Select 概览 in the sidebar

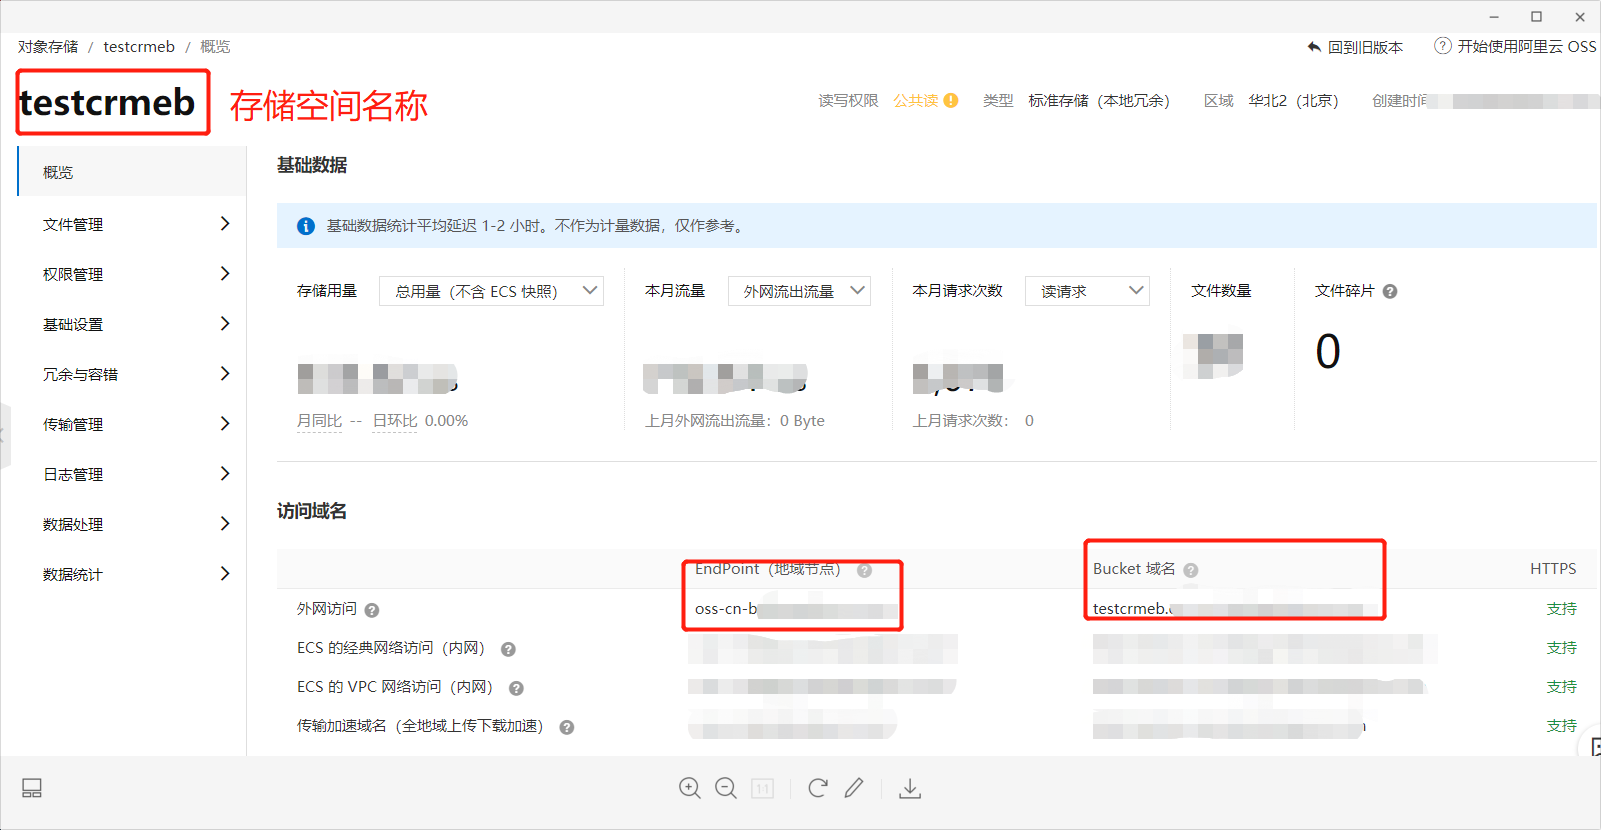[132, 172]
